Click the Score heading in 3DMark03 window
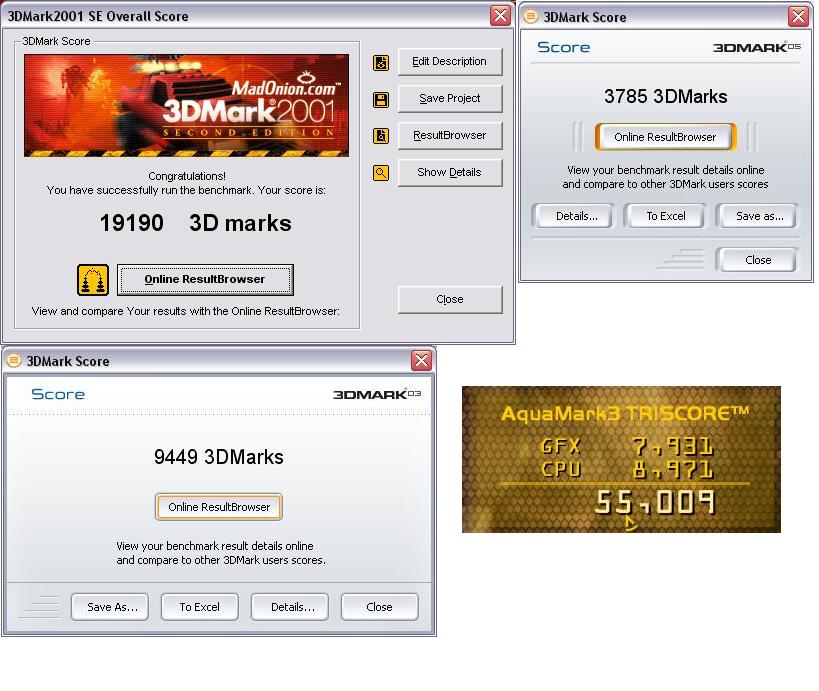The image size is (819, 691). [57, 394]
